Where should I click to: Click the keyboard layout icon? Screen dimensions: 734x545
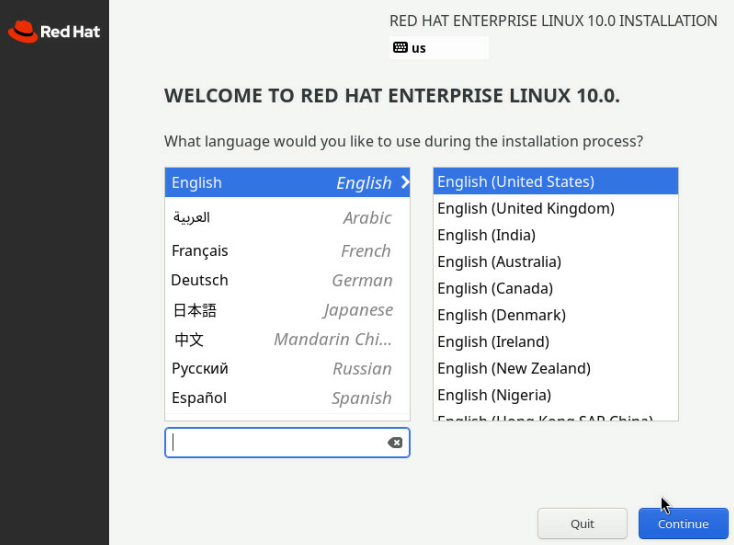tap(400, 47)
